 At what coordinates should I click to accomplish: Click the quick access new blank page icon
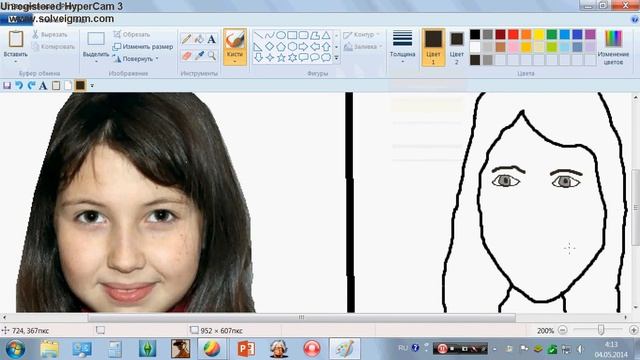[68, 85]
